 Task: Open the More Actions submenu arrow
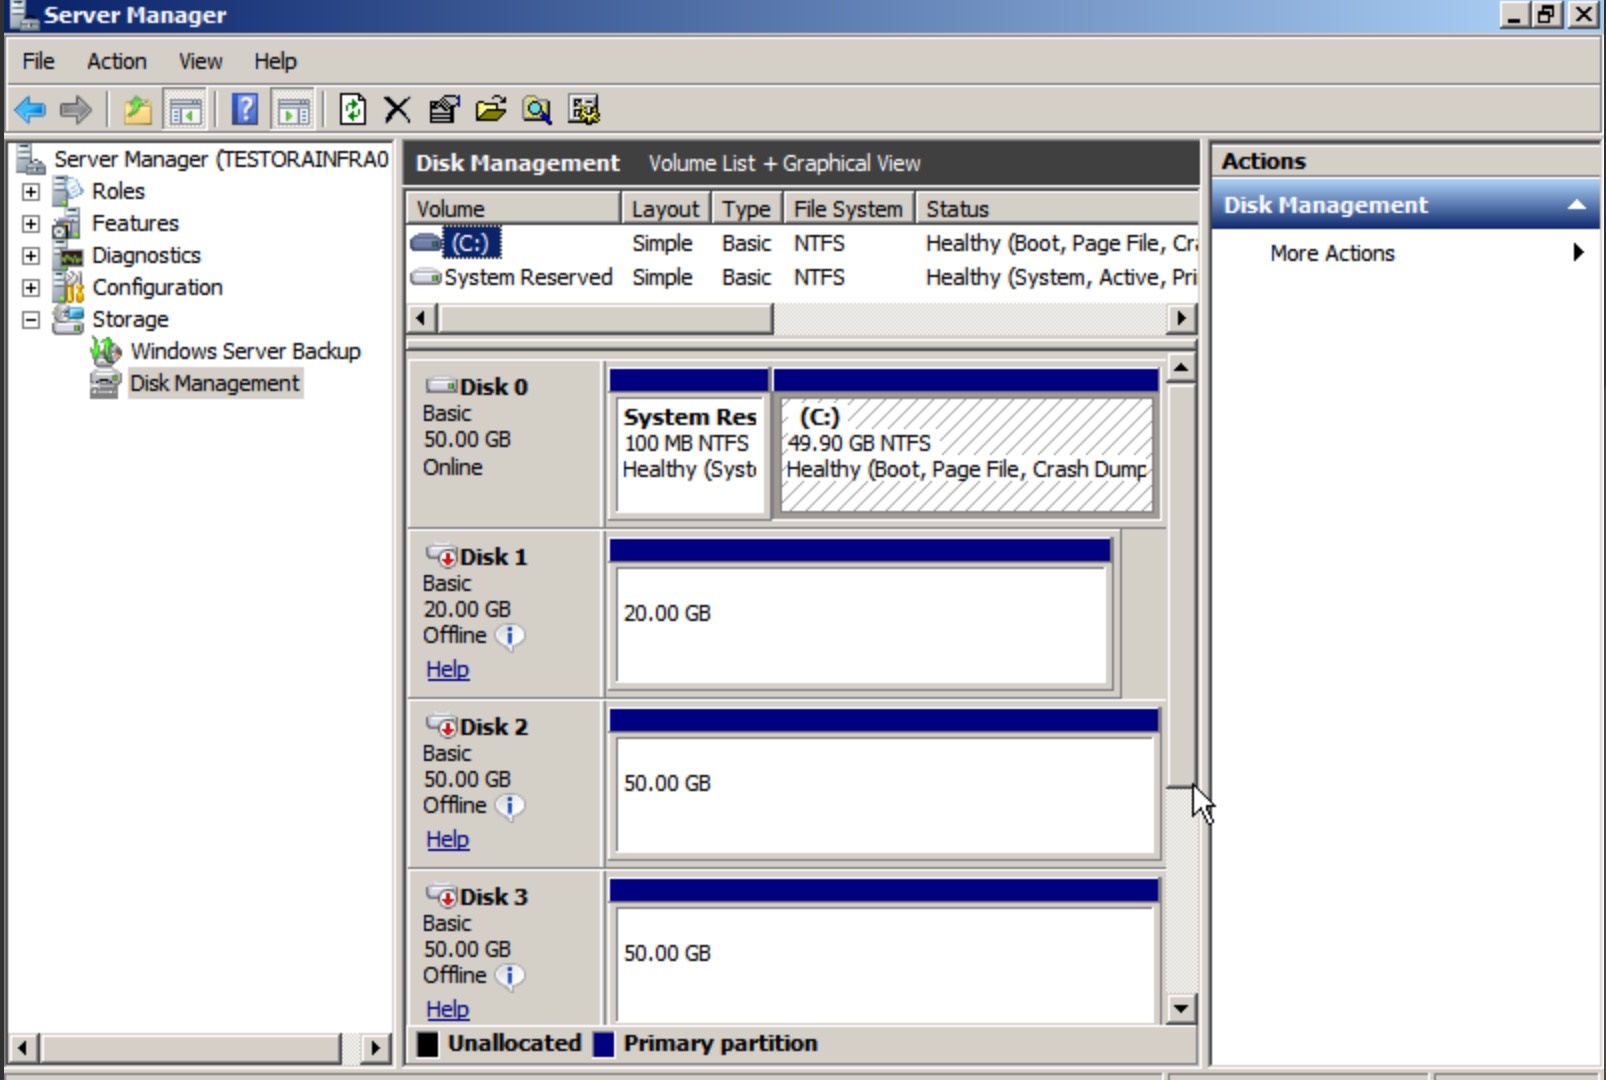click(x=1578, y=252)
